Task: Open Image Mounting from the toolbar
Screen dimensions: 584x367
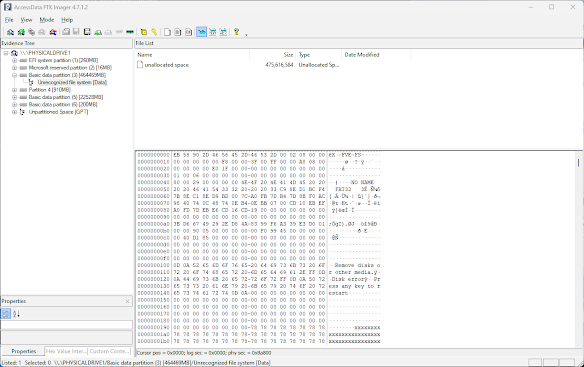Action: (x=31, y=32)
